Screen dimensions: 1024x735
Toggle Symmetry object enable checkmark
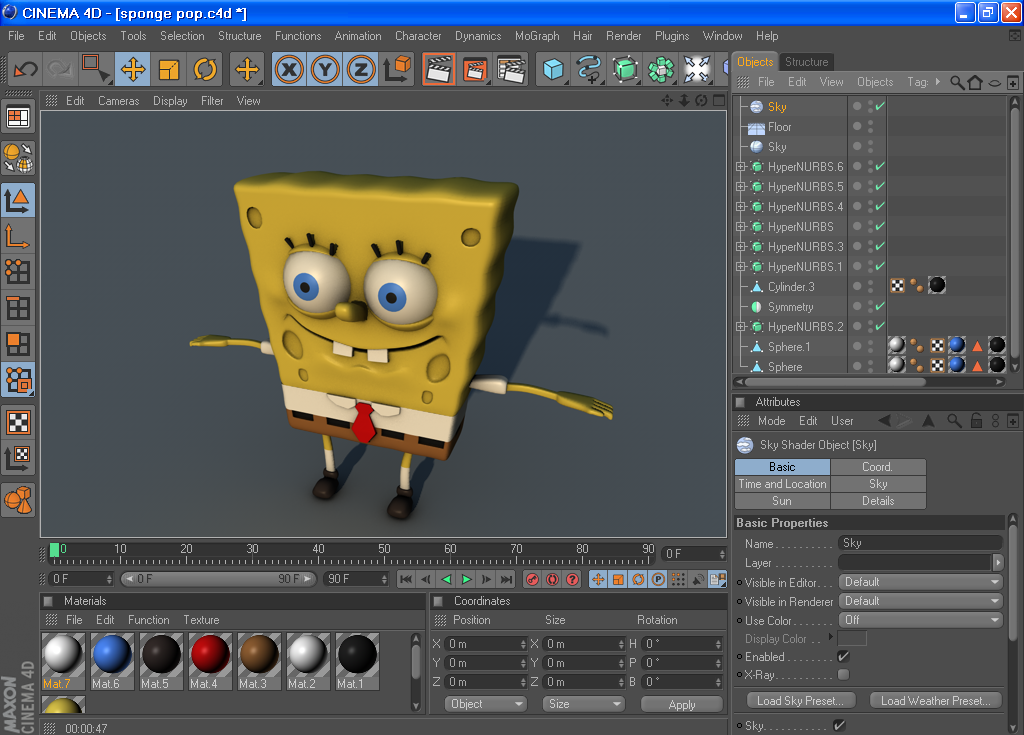click(x=880, y=306)
